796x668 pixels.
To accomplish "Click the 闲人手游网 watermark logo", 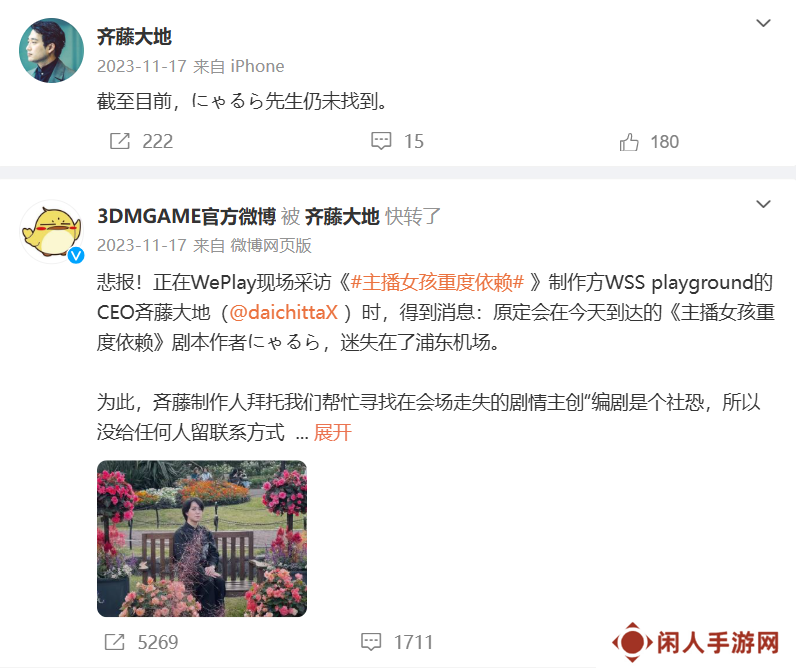I will (695, 643).
